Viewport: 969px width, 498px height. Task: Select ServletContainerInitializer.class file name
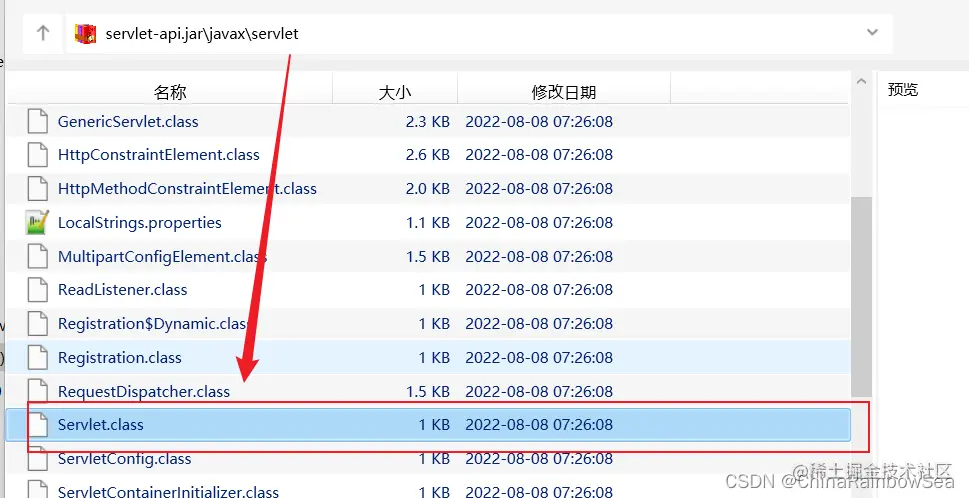(168, 491)
